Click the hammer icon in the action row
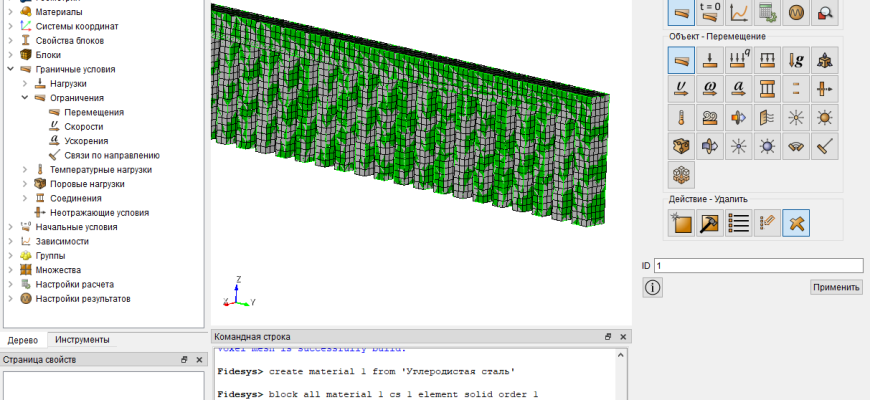870x400 pixels. 711,224
